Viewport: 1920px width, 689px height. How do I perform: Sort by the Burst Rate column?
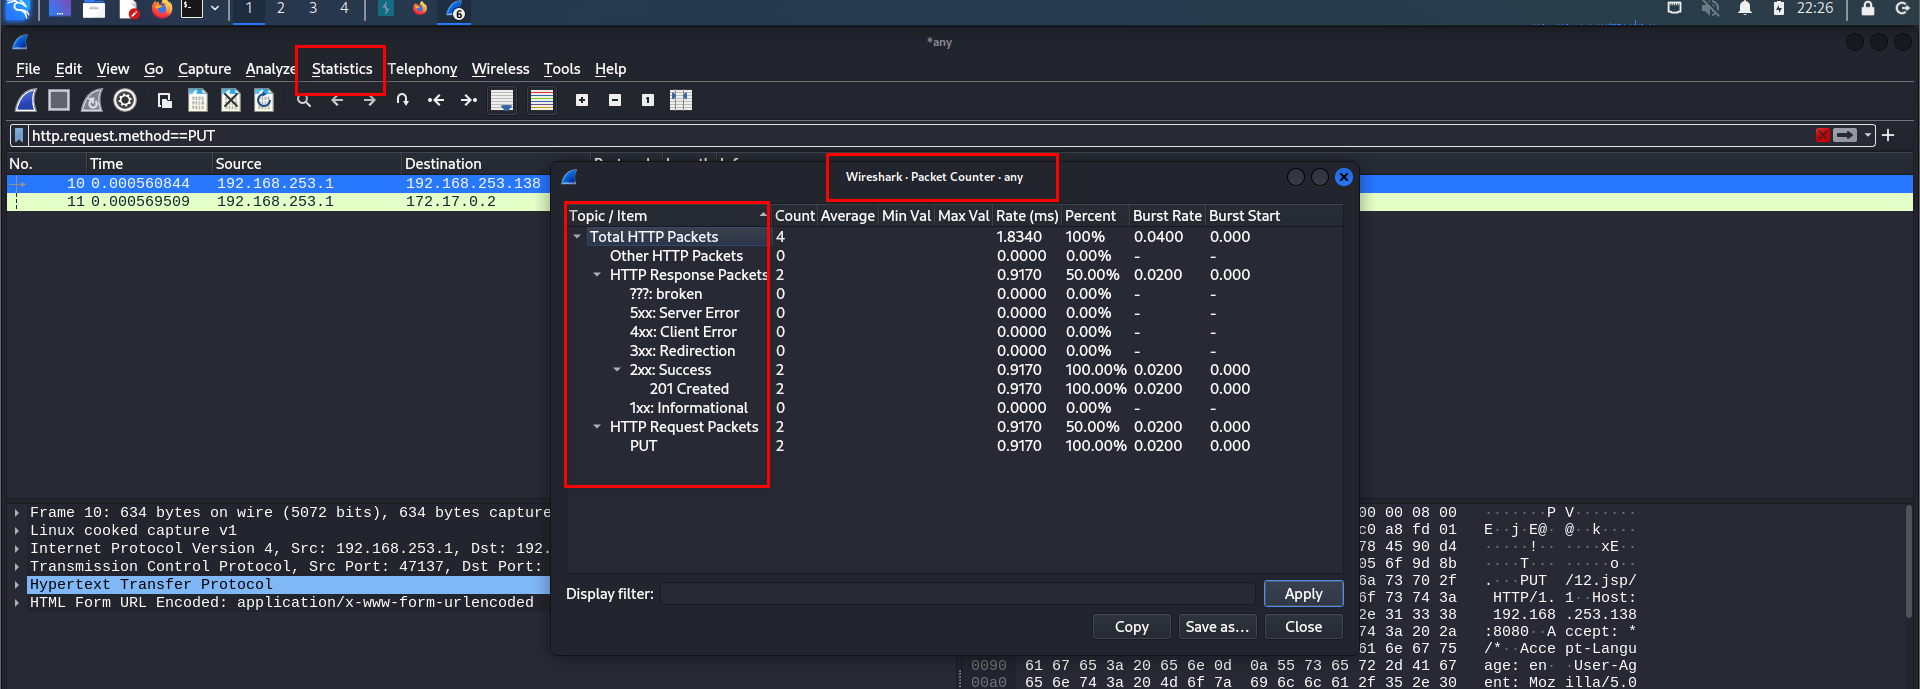(1166, 216)
